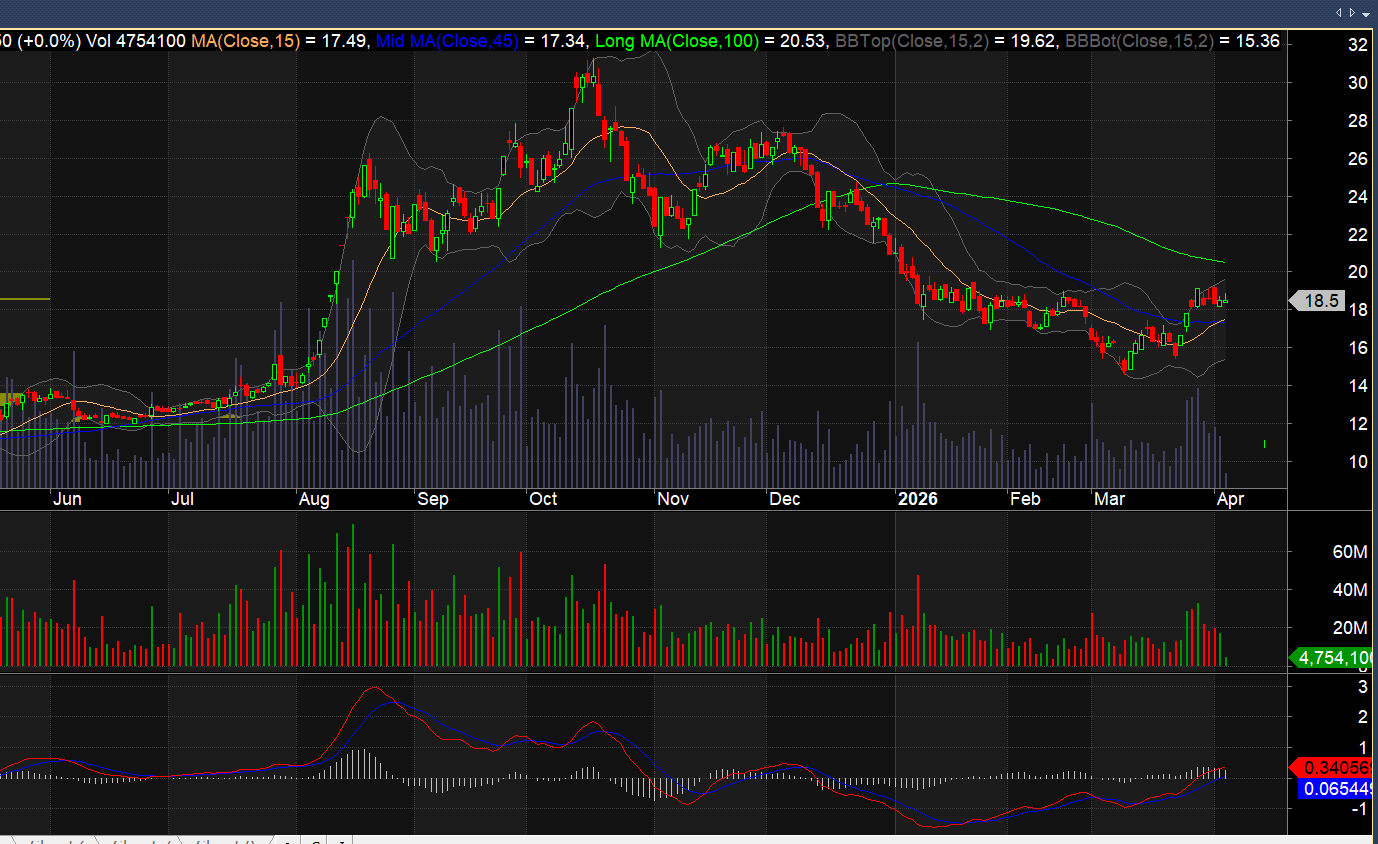Click the Aug month marker on time axis
This screenshot has height=844, width=1378.
(314, 499)
